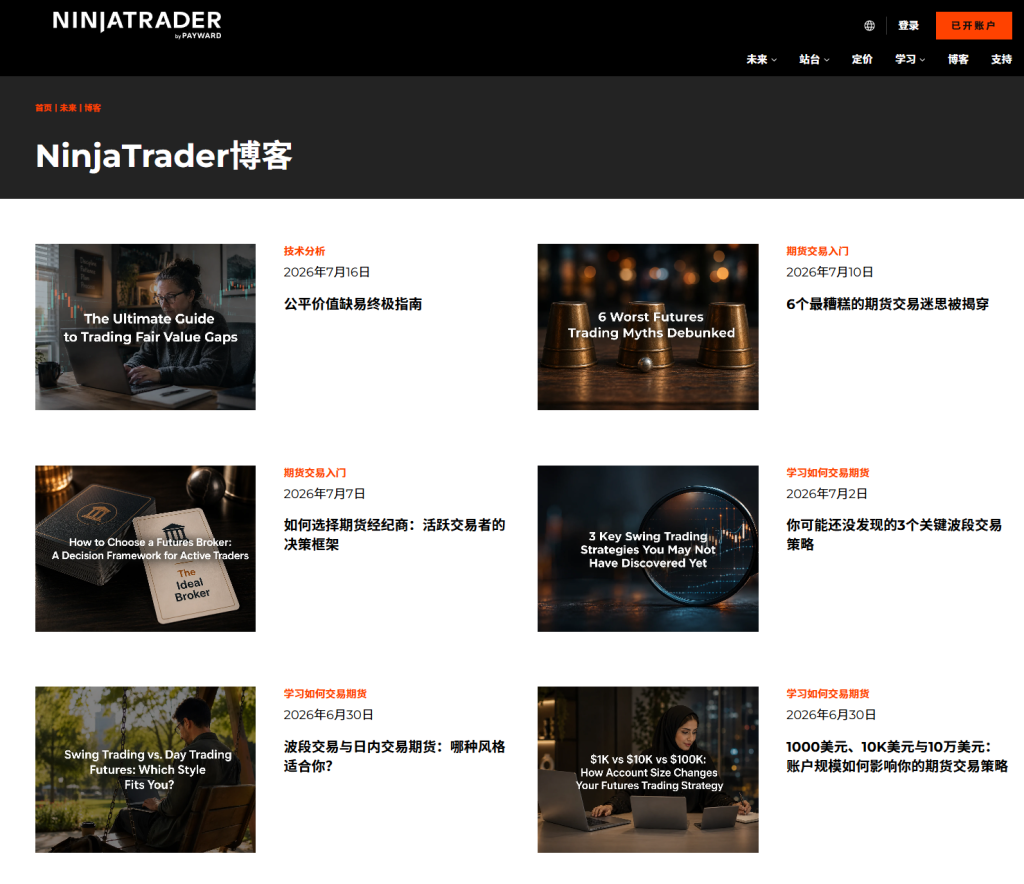Click the 登录 login link
1024x884 pixels.
pos(908,25)
